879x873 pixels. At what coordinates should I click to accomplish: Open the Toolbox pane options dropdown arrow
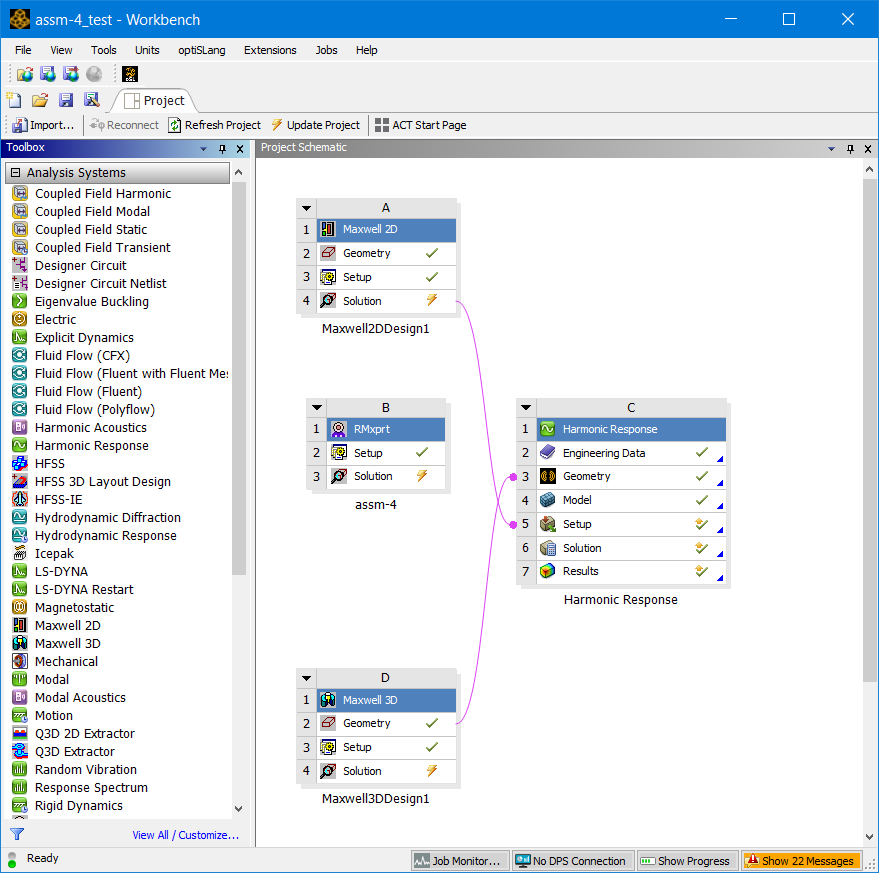203,149
